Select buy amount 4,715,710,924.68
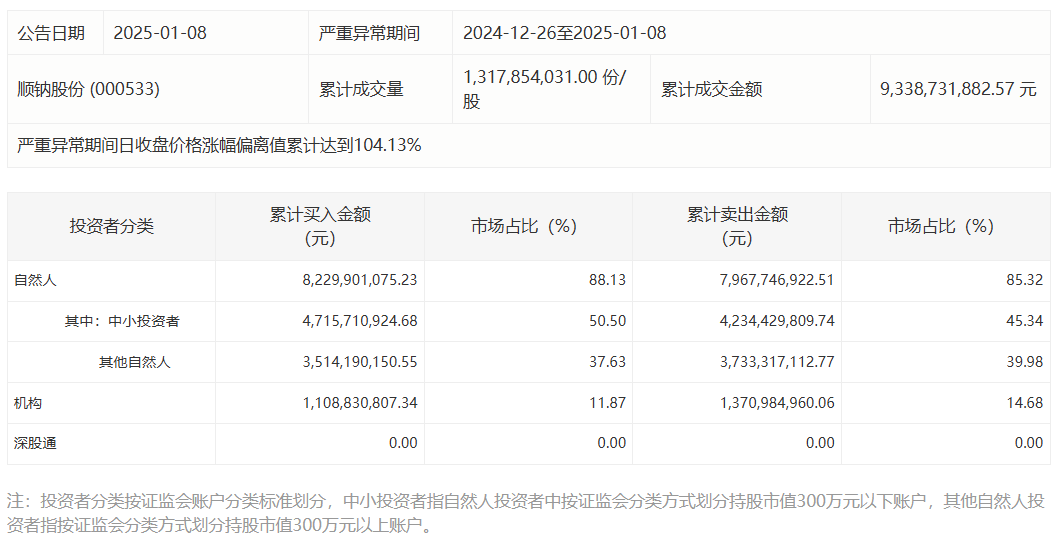1057x543 pixels. click(x=360, y=321)
